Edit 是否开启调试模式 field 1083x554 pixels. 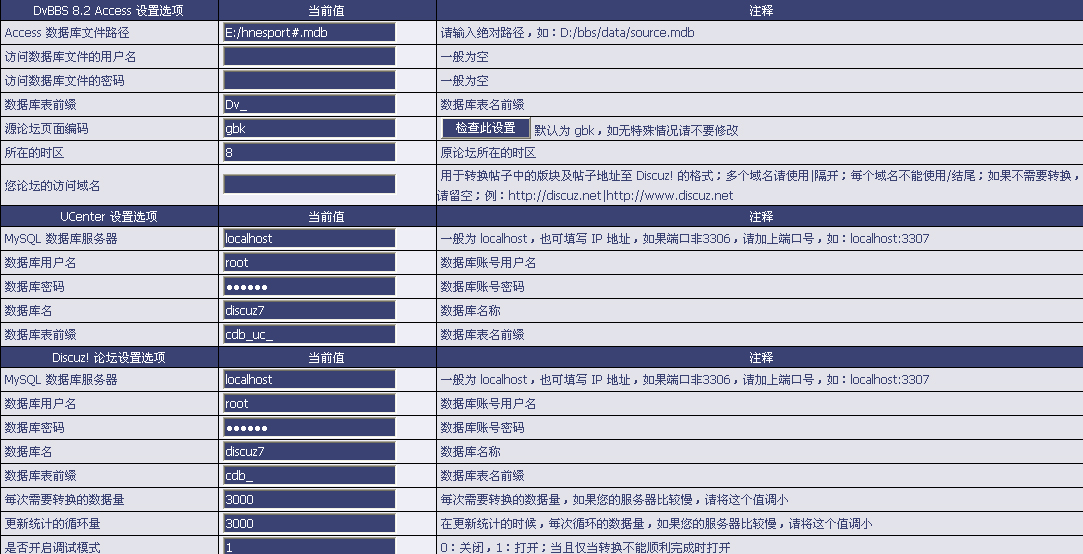[x=309, y=546]
